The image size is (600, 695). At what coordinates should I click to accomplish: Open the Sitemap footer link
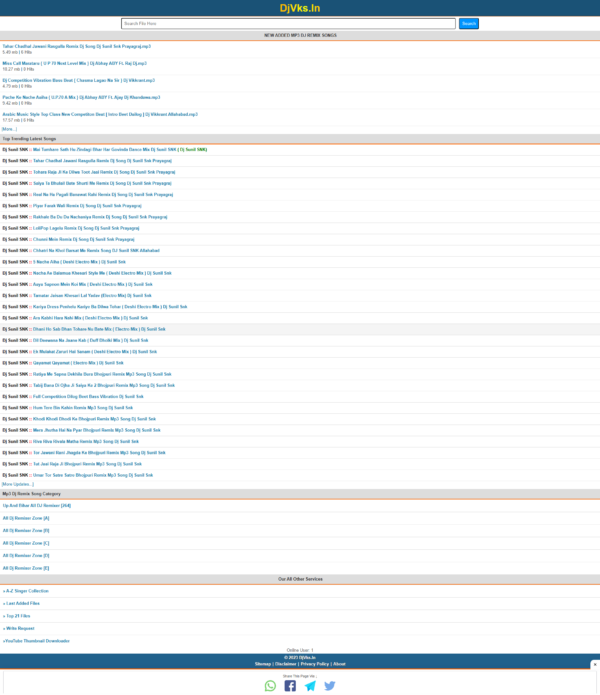(263, 664)
